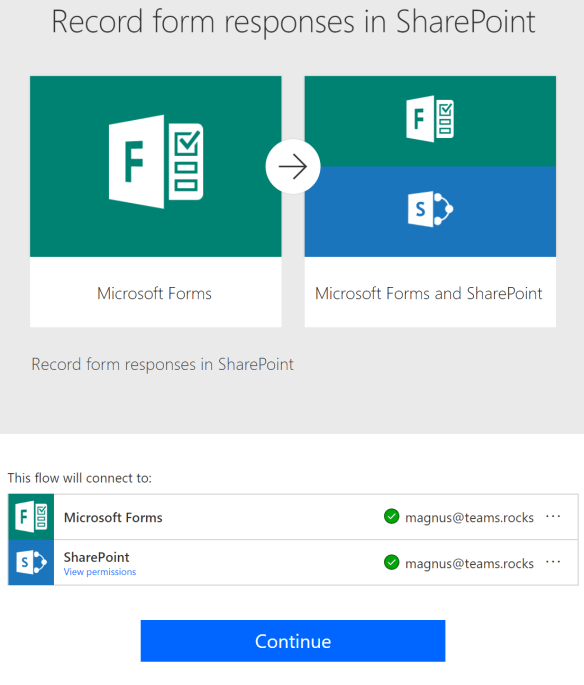Click the SharePoint connection name

pos(97,557)
